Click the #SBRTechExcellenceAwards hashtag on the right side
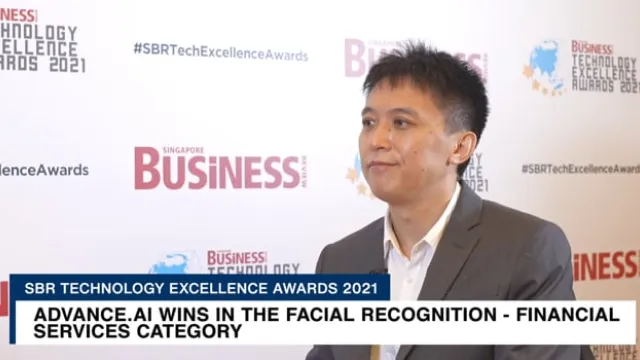 (x=580, y=169)
